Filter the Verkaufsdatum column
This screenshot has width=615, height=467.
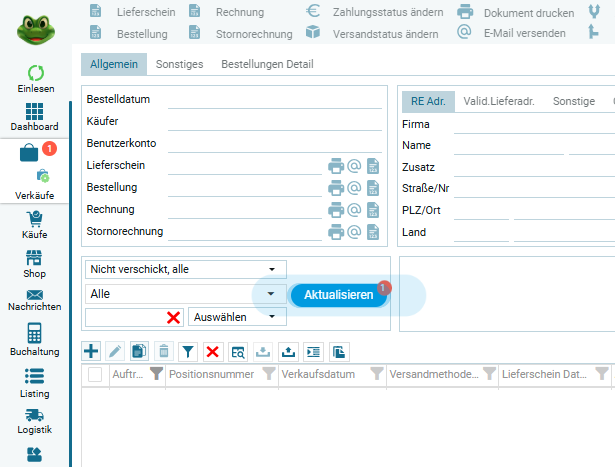point(376,374)
